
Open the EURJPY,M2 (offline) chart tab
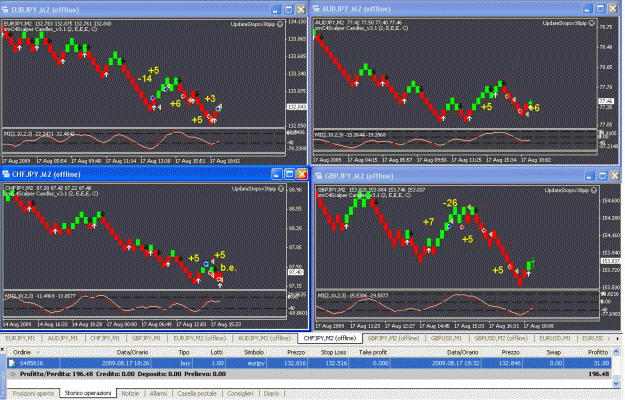(x=200, y=338)
